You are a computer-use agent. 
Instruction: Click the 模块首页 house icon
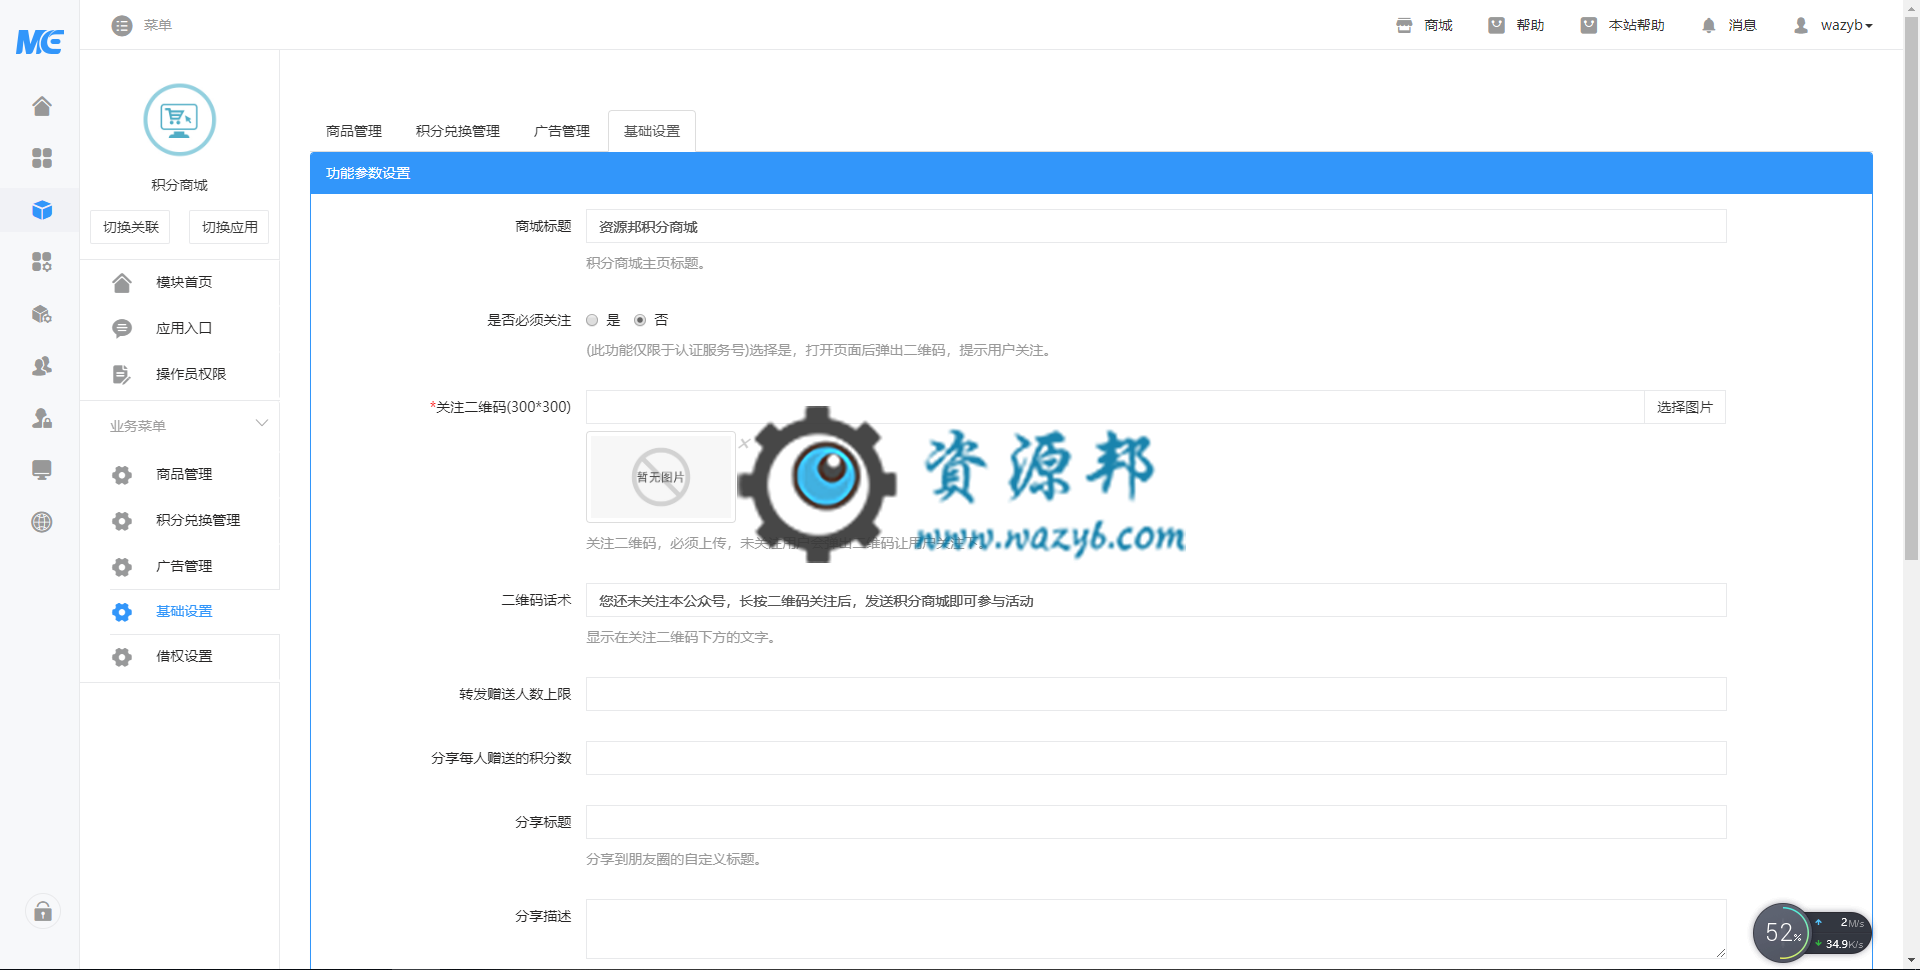coord(122,283)
